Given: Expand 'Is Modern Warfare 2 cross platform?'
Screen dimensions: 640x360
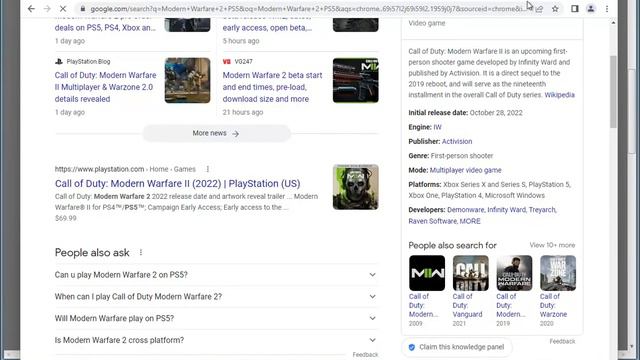Looking at the screenshot, I should tap(216, 340).
